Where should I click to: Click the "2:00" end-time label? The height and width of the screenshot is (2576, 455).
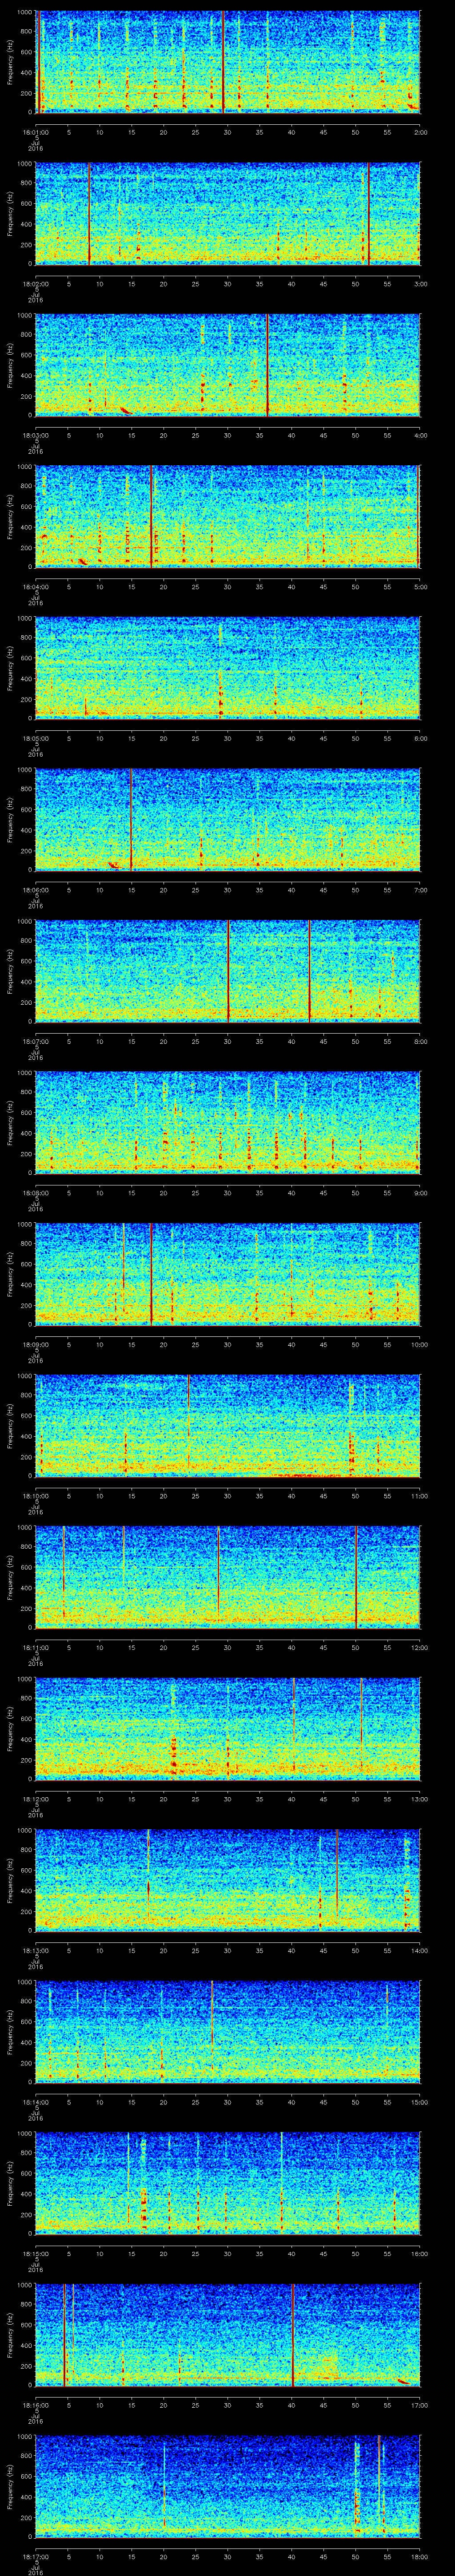(420, 132)
